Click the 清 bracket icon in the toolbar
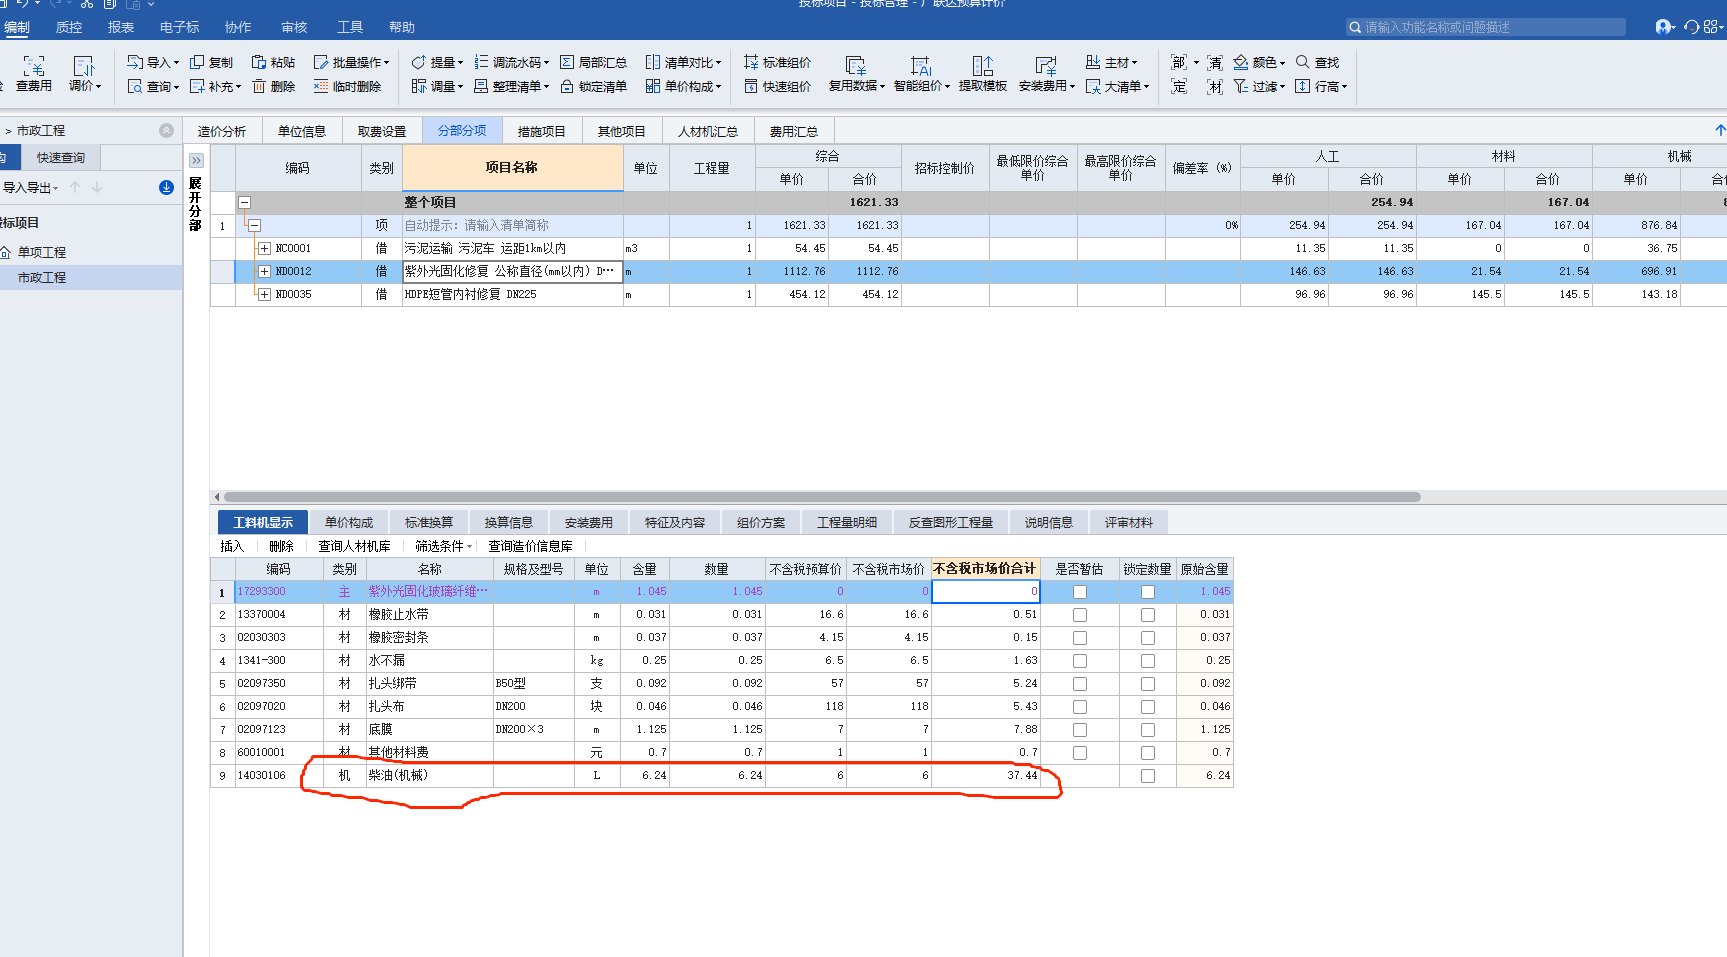The image size is (1727, 957). click(x=1215, y=62)
